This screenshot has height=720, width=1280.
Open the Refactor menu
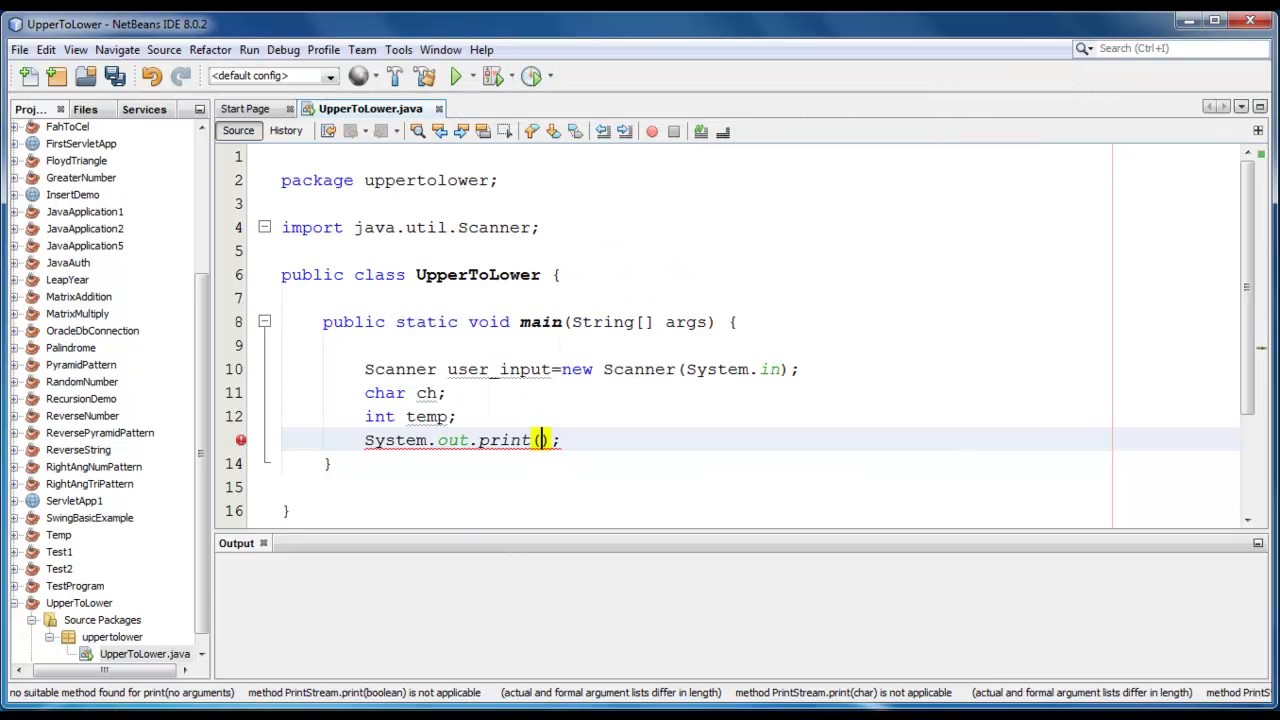coord(210,49)
